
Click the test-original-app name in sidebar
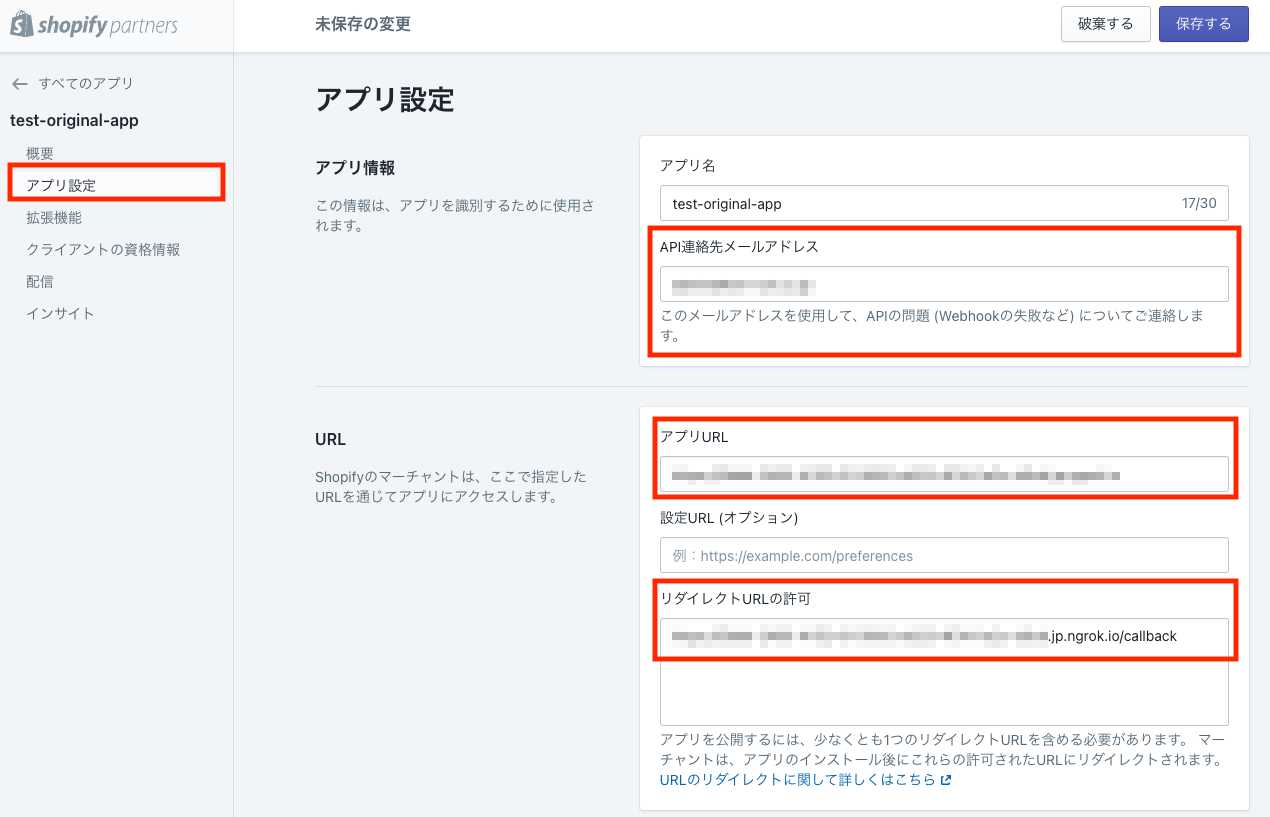(72, 120)
